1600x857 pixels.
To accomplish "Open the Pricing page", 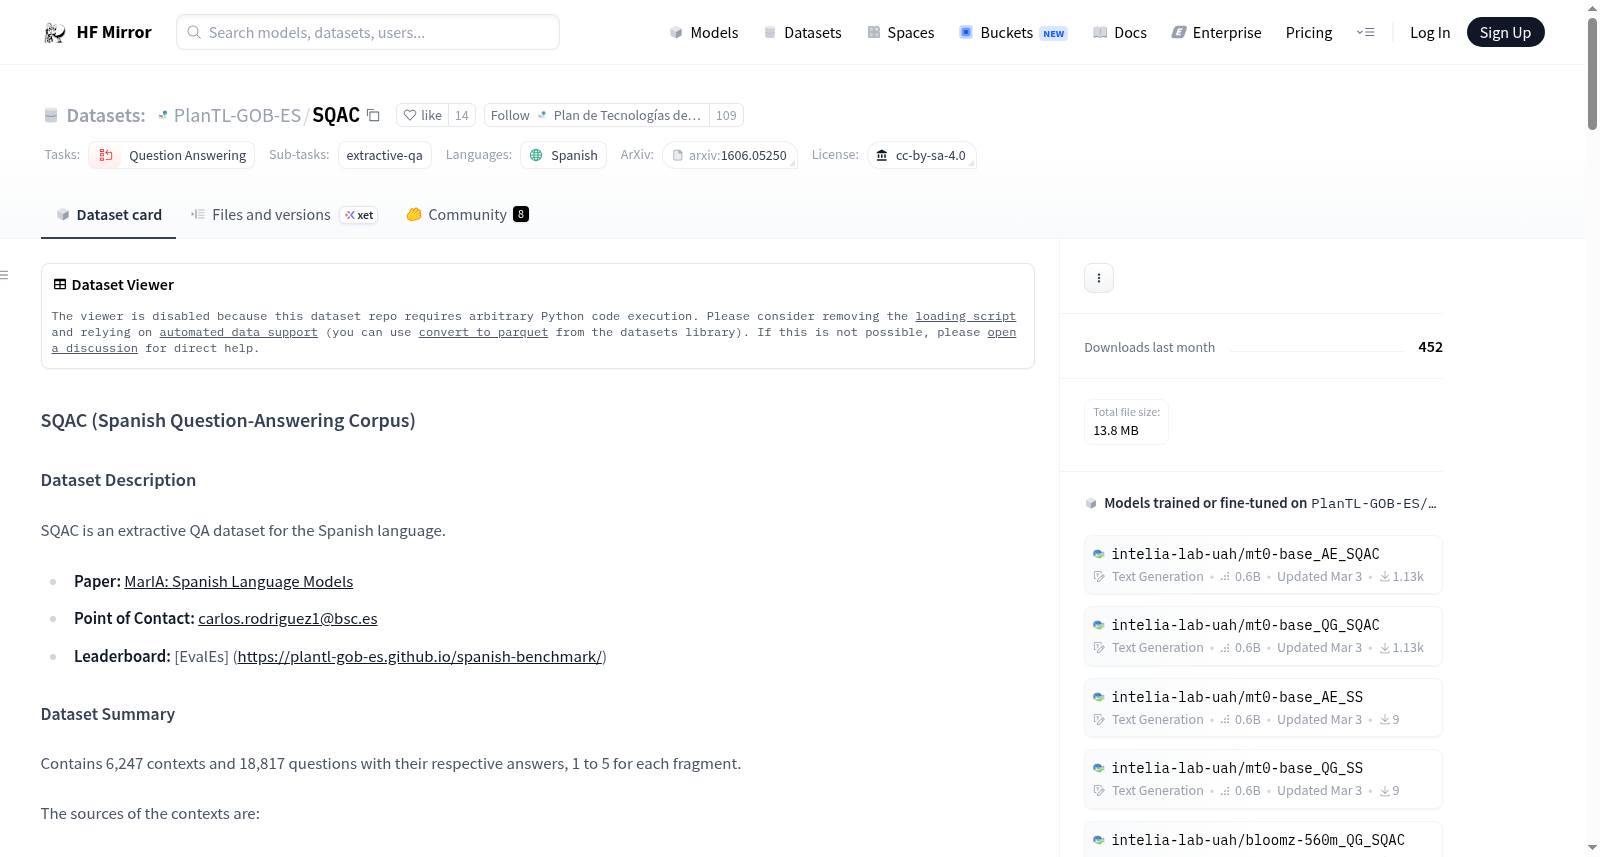I will coord(1309,33).
